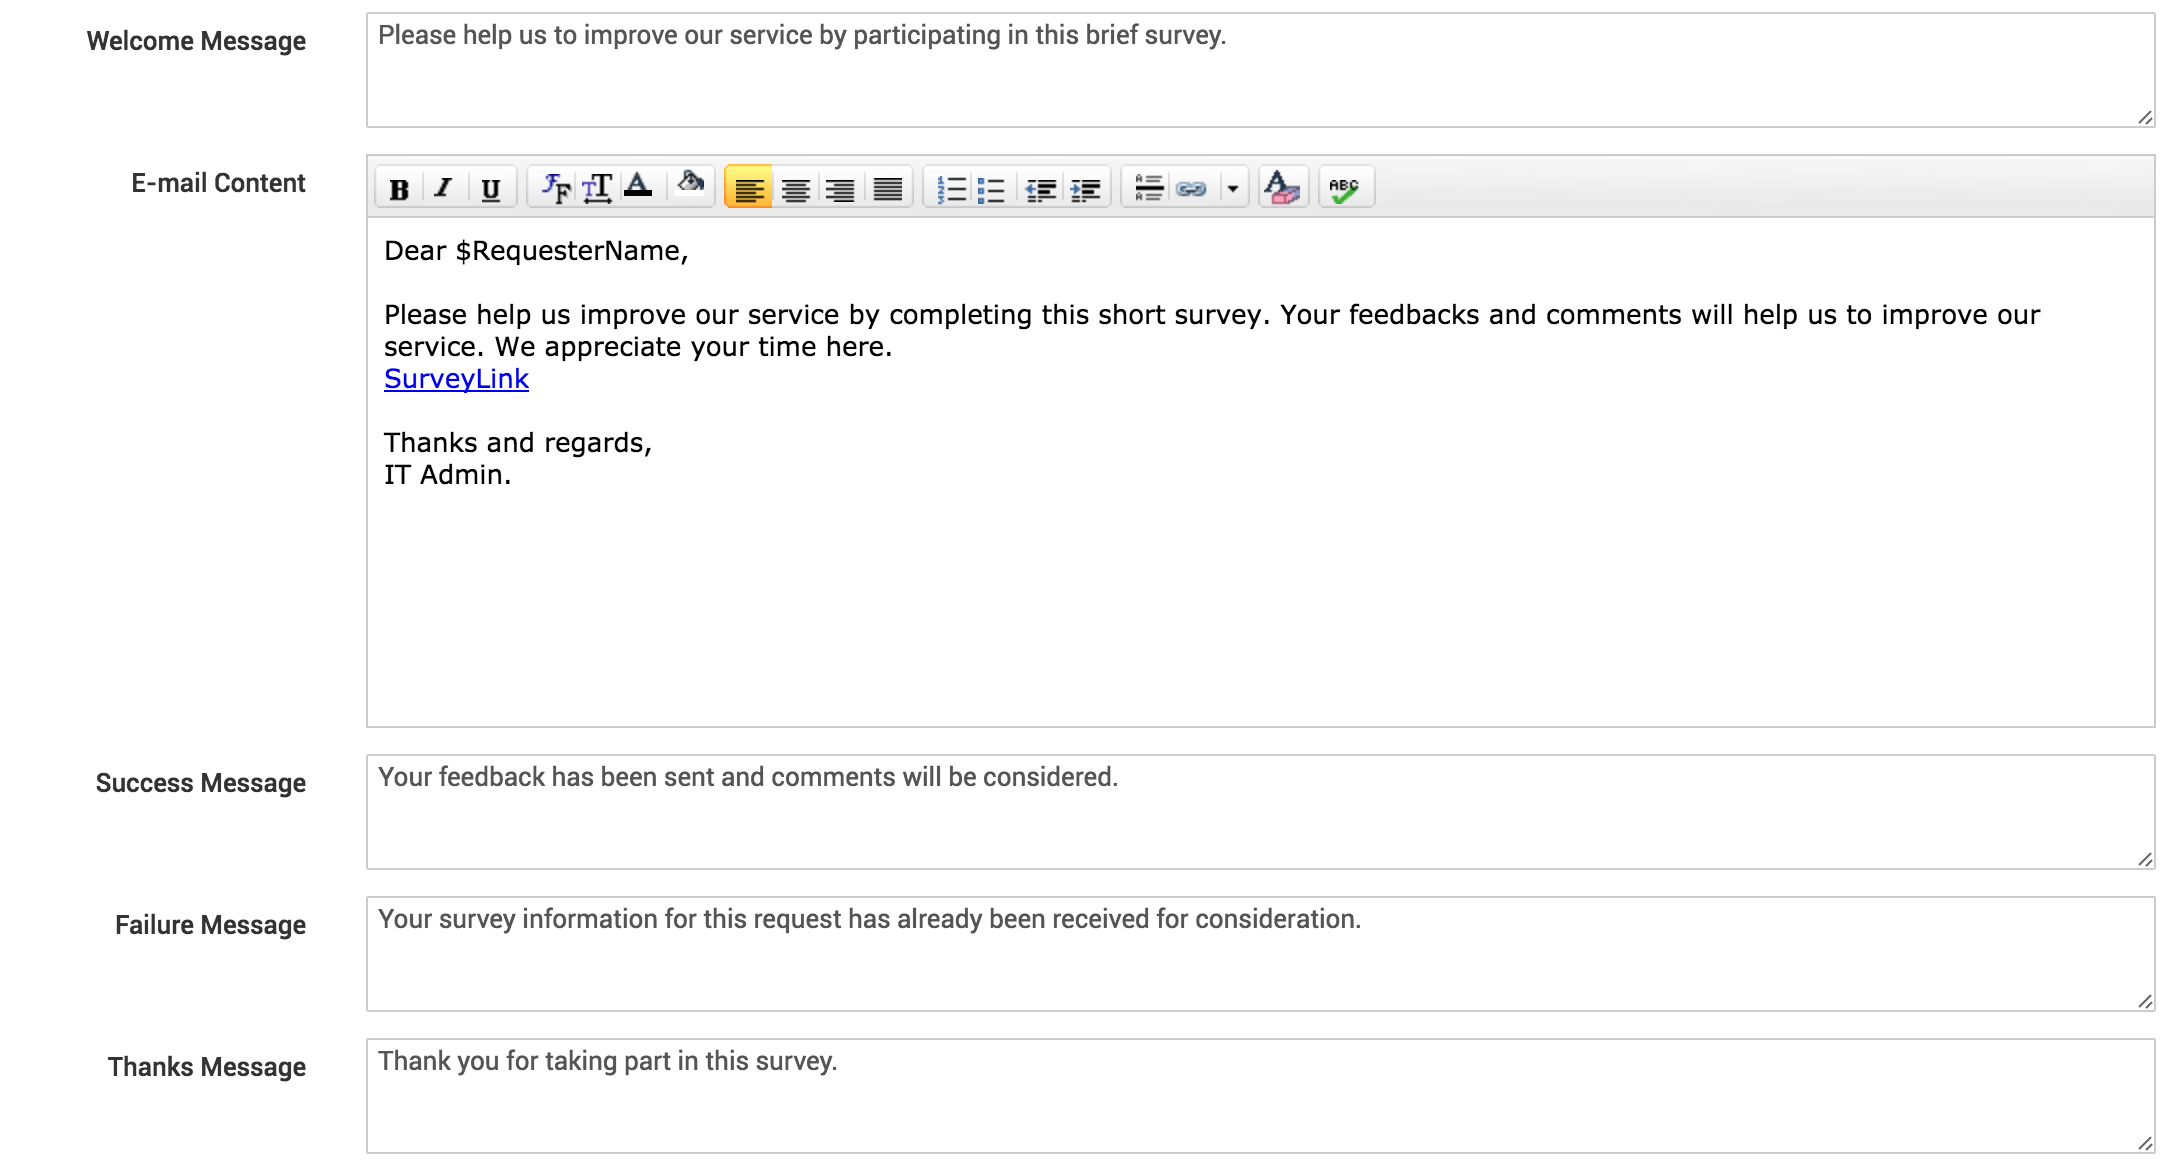The width and height of the screenshot is (2178, 1166).
Task: Toggle bold formatting in e-mail editor
Action: [x=399, y=188]
